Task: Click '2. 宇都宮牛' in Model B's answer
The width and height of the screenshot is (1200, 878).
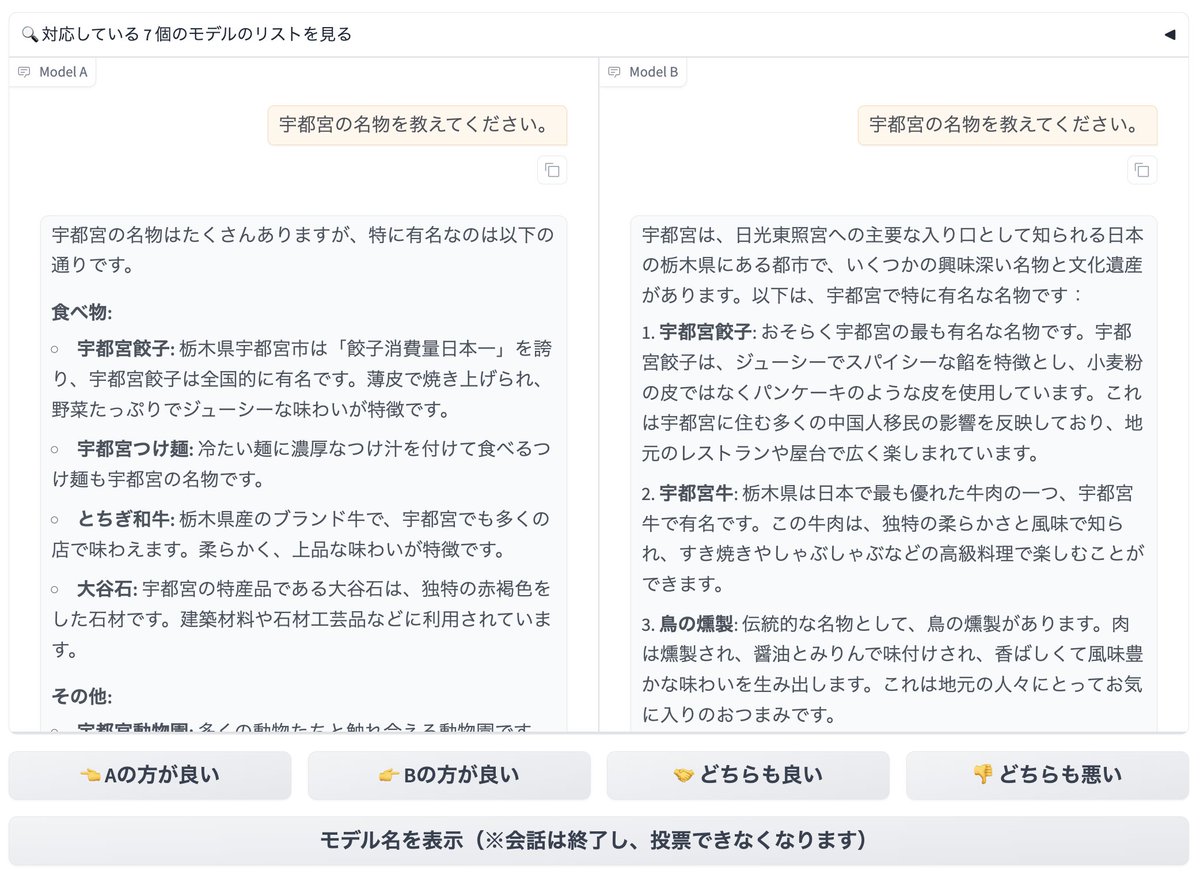Action: click(688, 493)
